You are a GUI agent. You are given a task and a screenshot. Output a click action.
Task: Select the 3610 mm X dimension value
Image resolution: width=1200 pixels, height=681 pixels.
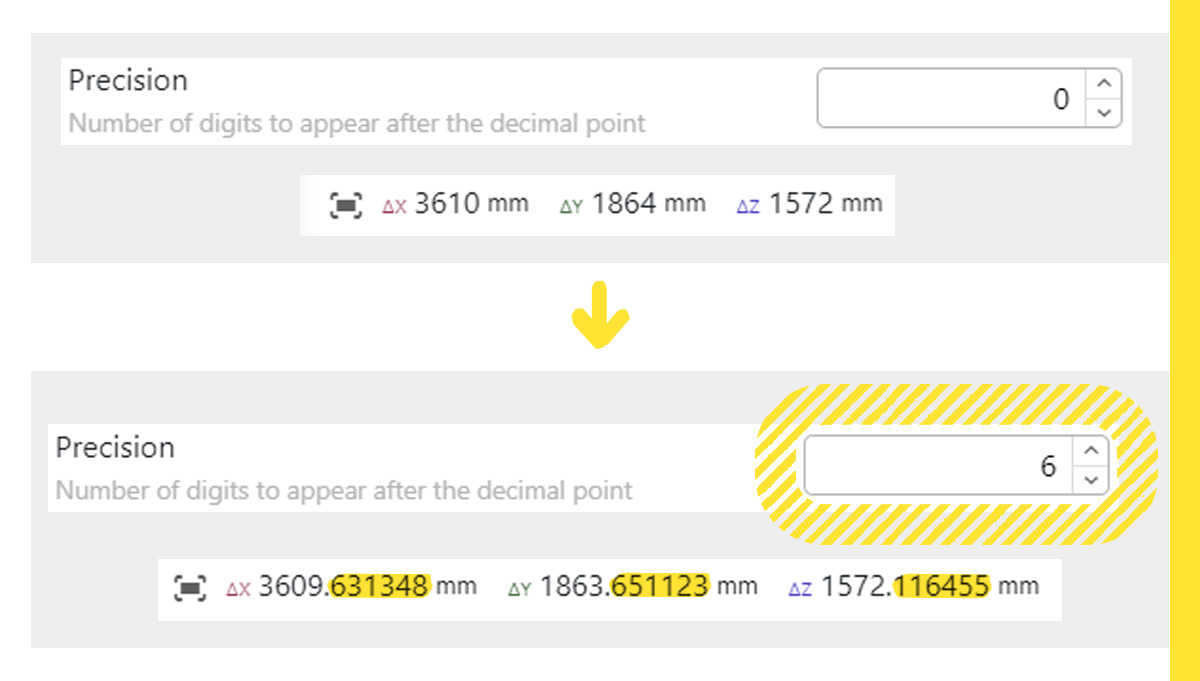coord(471,204)
